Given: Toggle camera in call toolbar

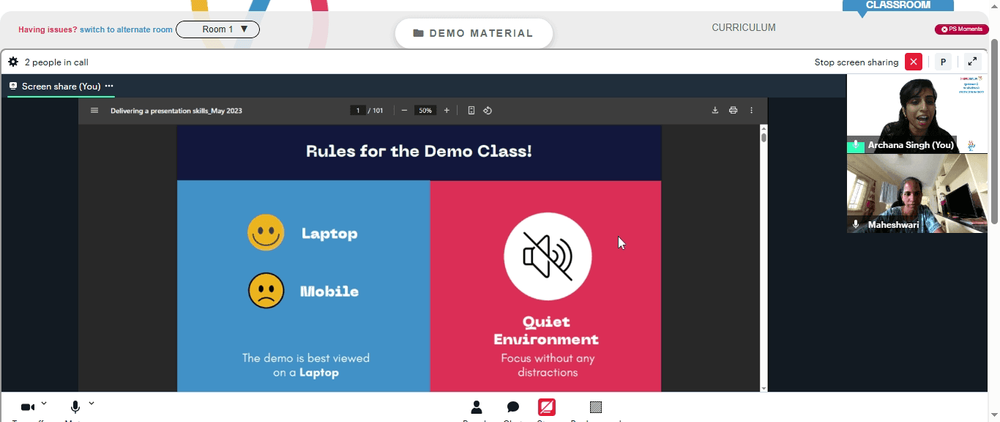Looking at the screenshot, I should coord(27,407).
